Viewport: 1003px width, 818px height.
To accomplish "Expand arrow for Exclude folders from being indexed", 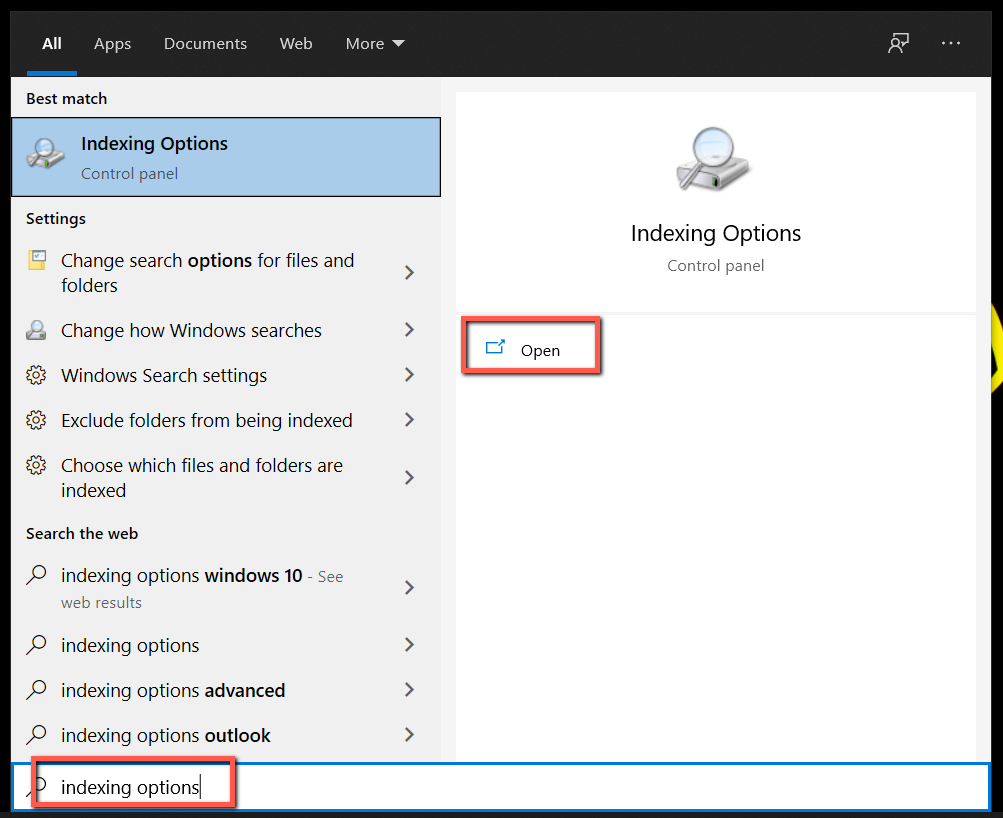I will 409,420.
